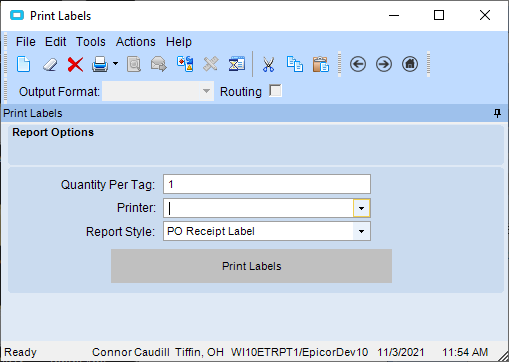Open the Report Style dropdown

361,231
